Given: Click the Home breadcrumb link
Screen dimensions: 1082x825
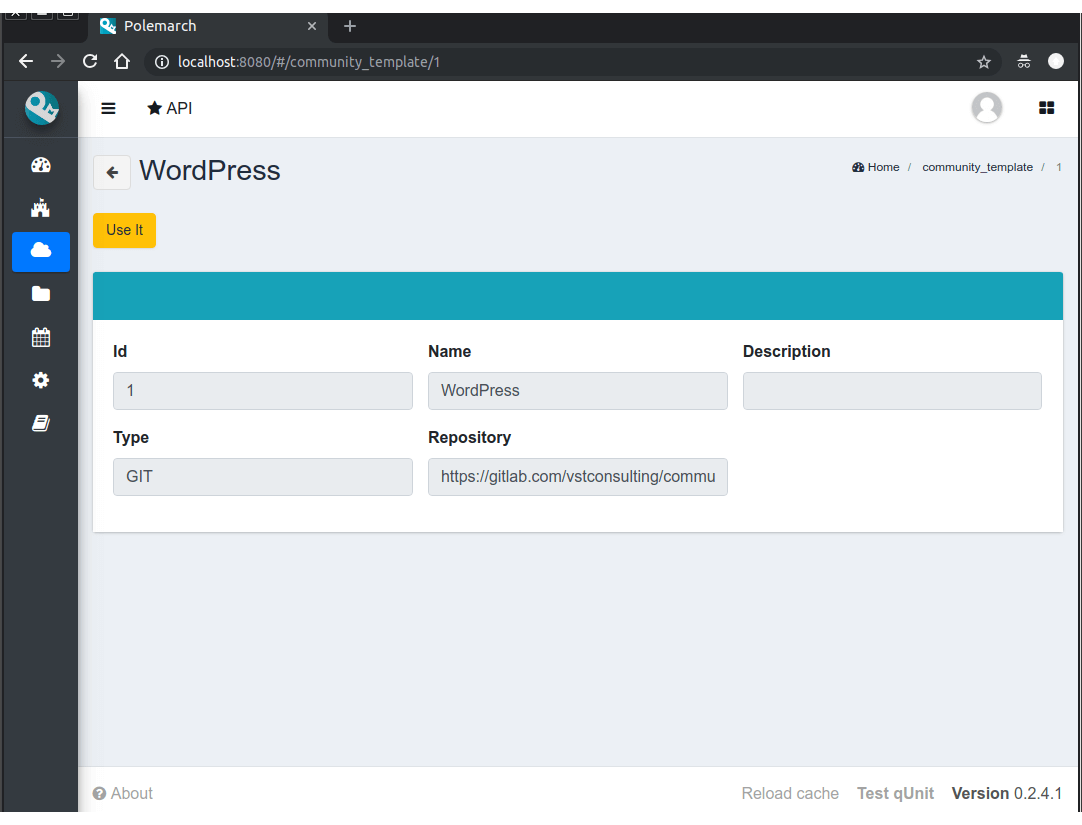Looking at the screenshot, I should pos(876,167).
